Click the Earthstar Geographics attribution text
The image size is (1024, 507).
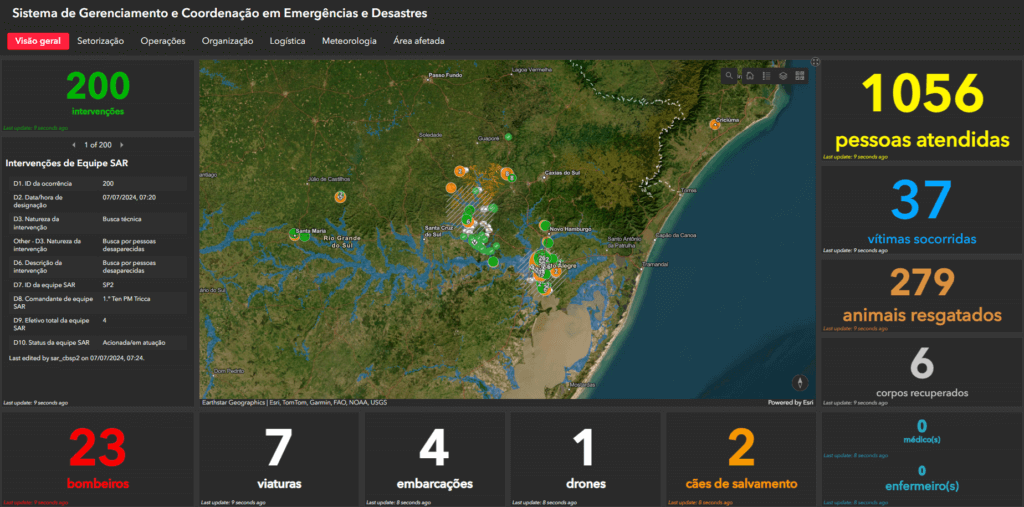coord(295,402)
